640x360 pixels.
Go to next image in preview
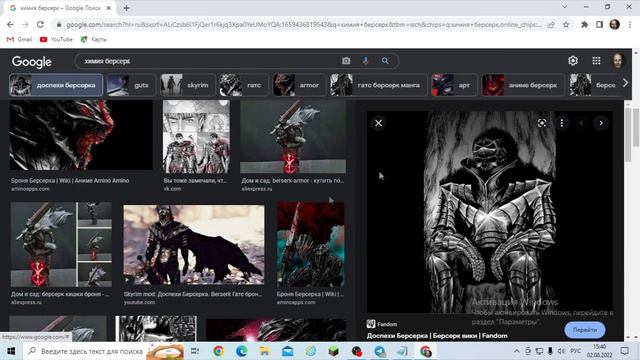pos(601,123)
